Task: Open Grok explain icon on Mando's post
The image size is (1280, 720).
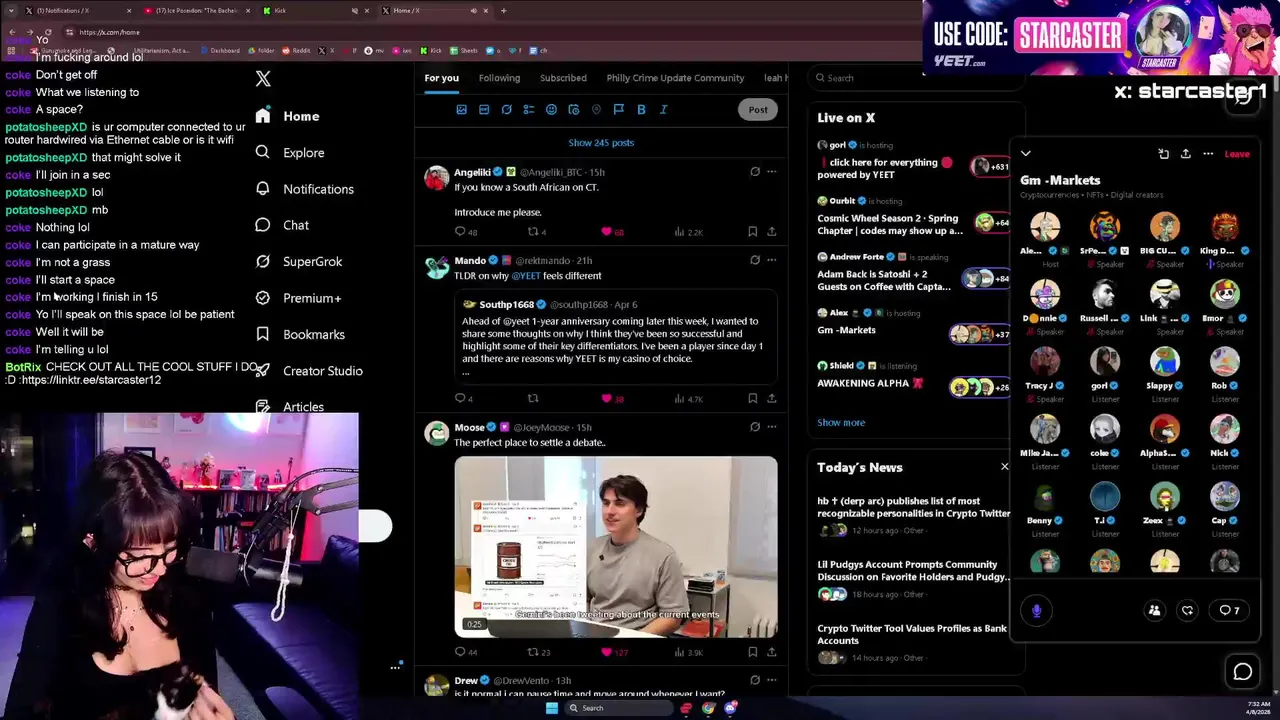Action: pyautogui.click(x=755, y=260)
